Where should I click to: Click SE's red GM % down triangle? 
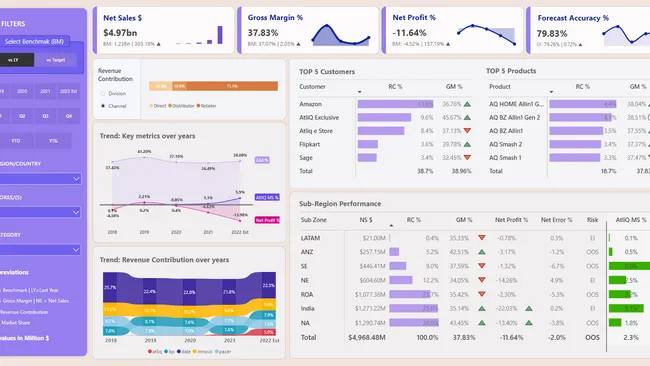[x=482, y=266]
